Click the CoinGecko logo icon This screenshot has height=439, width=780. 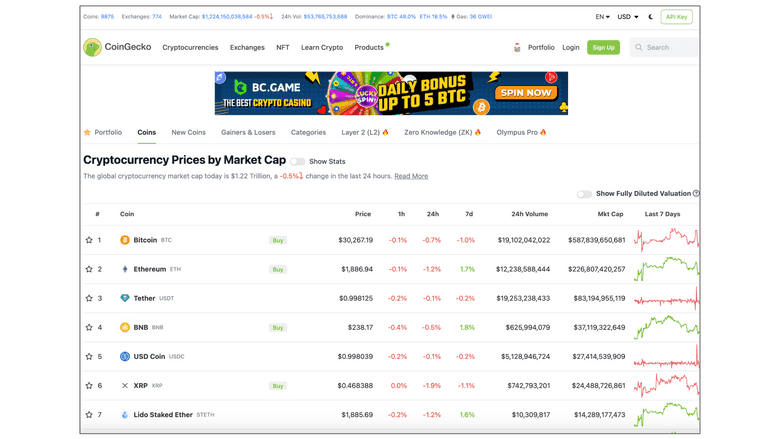pos(93,47)
